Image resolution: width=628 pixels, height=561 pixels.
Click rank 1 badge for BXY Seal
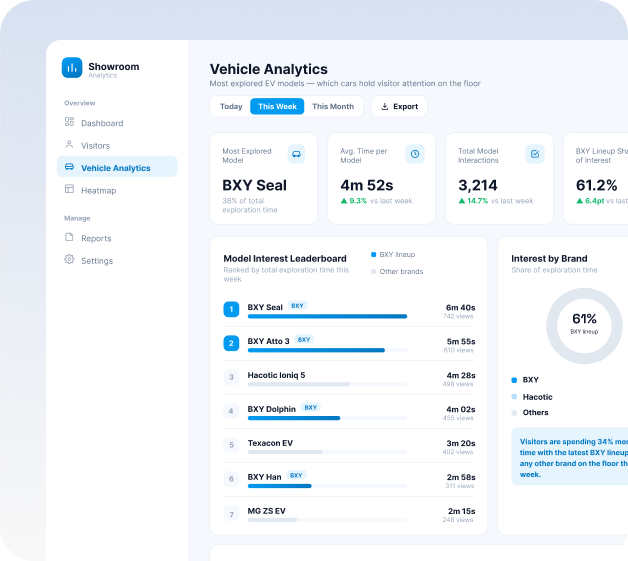tap(231, 309)
